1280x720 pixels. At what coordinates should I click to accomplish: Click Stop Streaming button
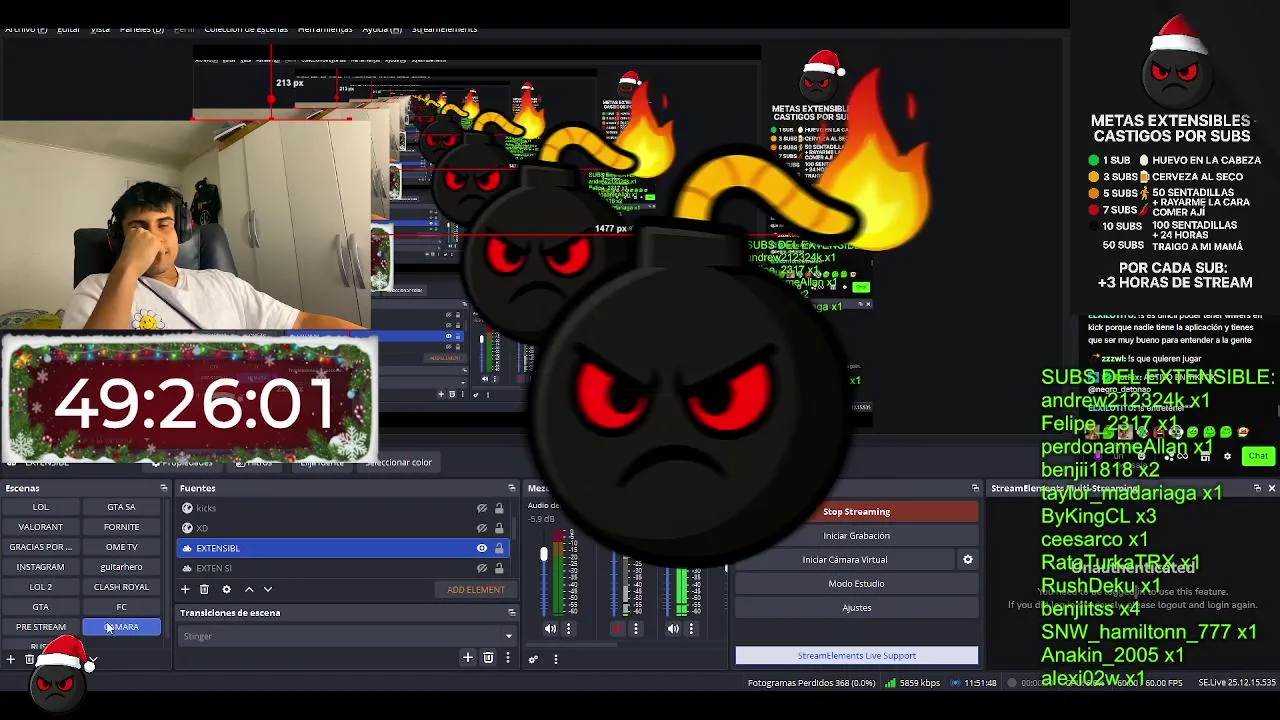pos(856,512)
